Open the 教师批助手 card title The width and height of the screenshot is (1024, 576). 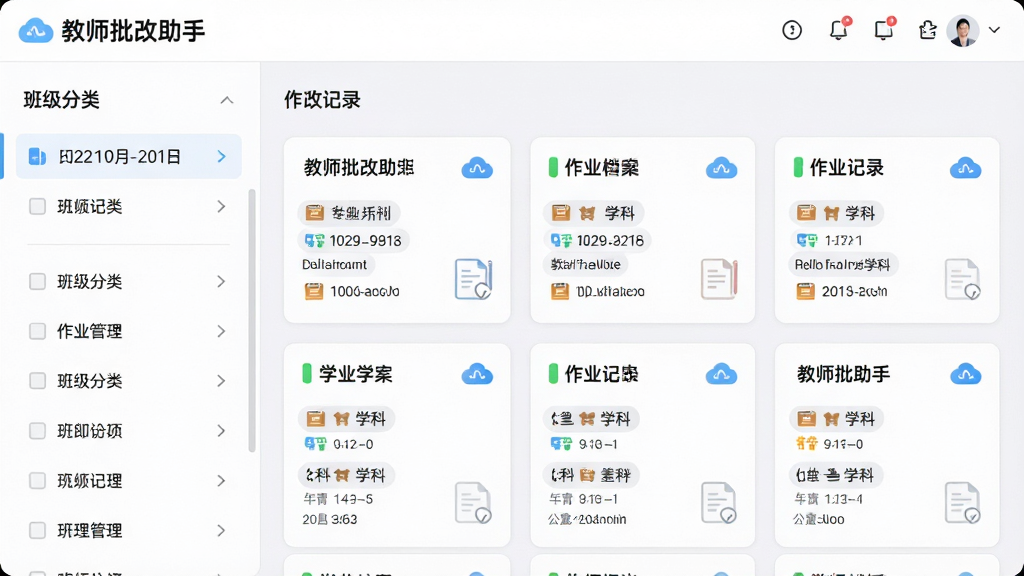[x=843, y=374]
